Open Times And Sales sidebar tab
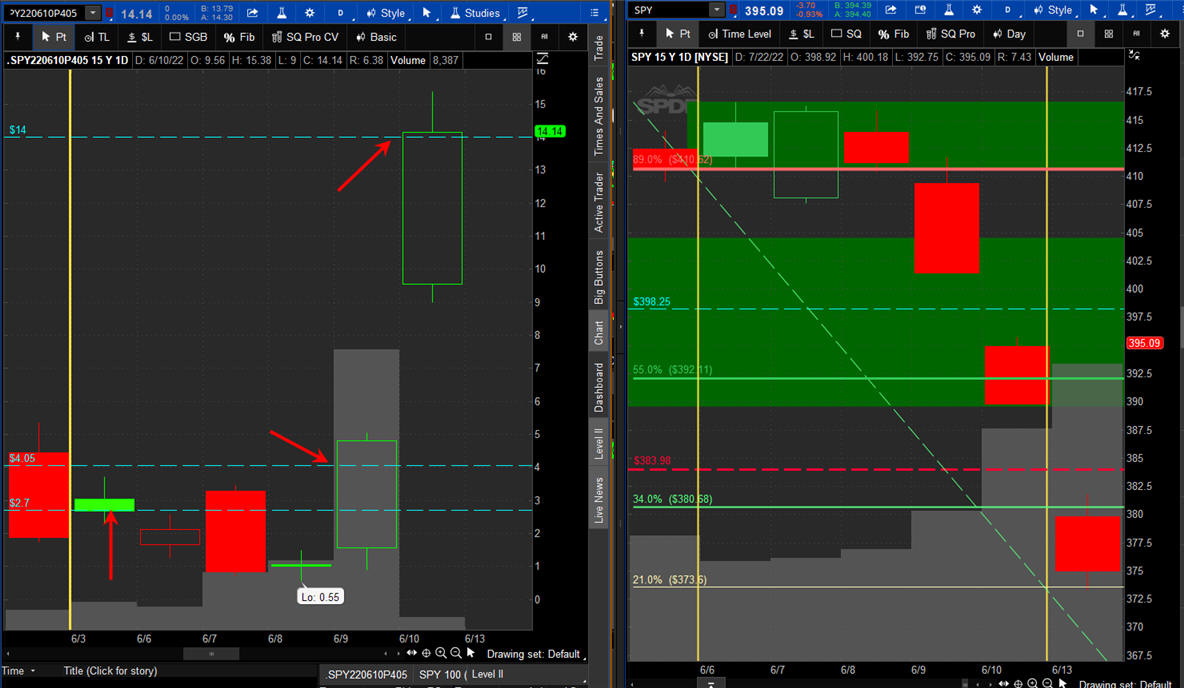 pyautogui.click(x=599, y=116)
